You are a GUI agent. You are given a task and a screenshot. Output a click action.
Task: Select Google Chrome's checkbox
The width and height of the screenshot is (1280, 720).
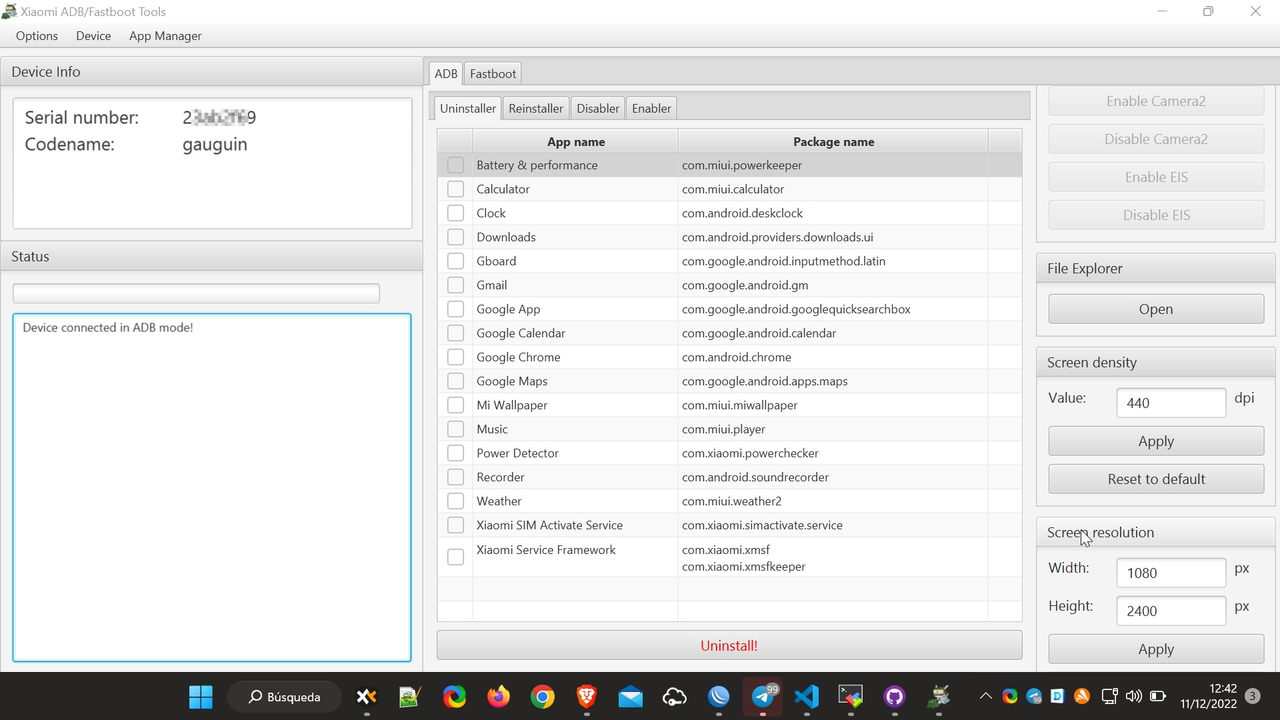pos(455,357)
